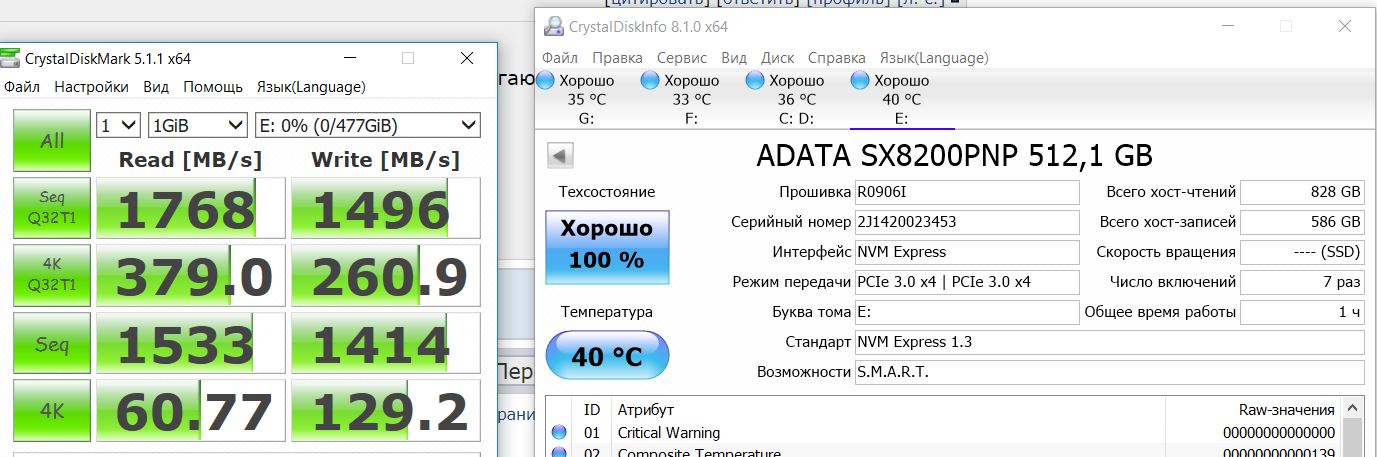Image resolution: width=1377 pixels, height=457 pixels.
Task: Click health status orb for drive E:
Action: [860, 81]
